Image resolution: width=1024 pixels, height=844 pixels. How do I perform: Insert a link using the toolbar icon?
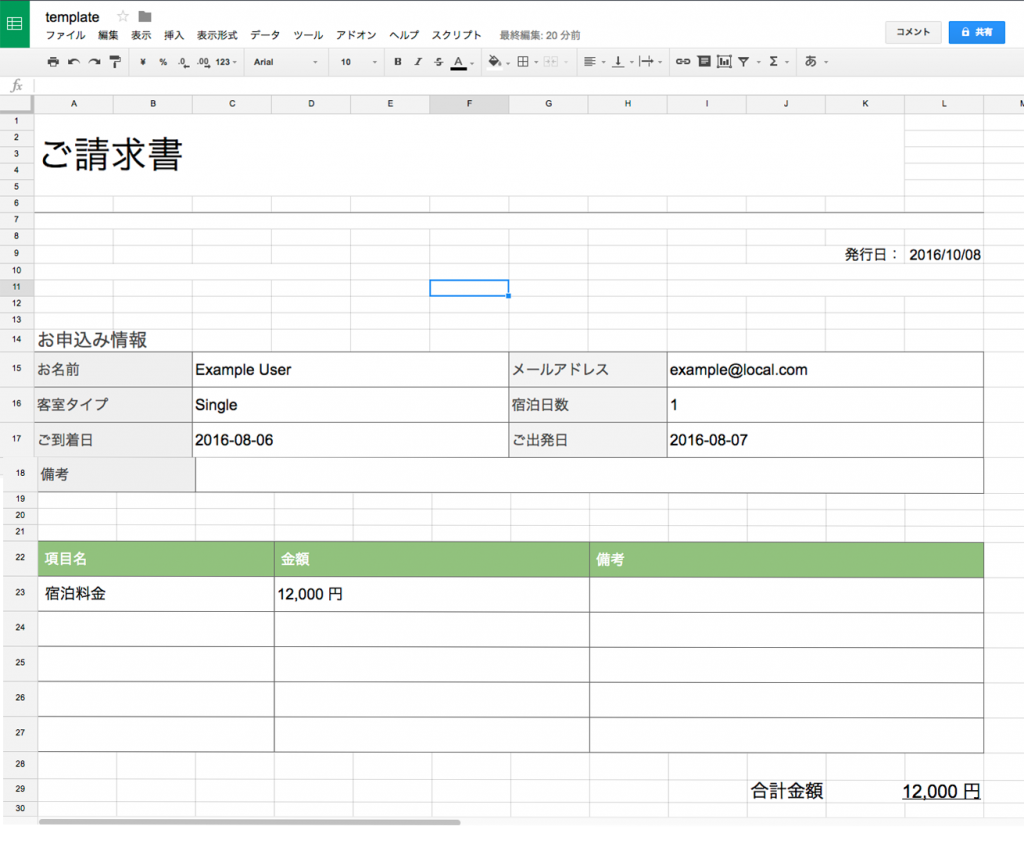[x=683, y=61]
